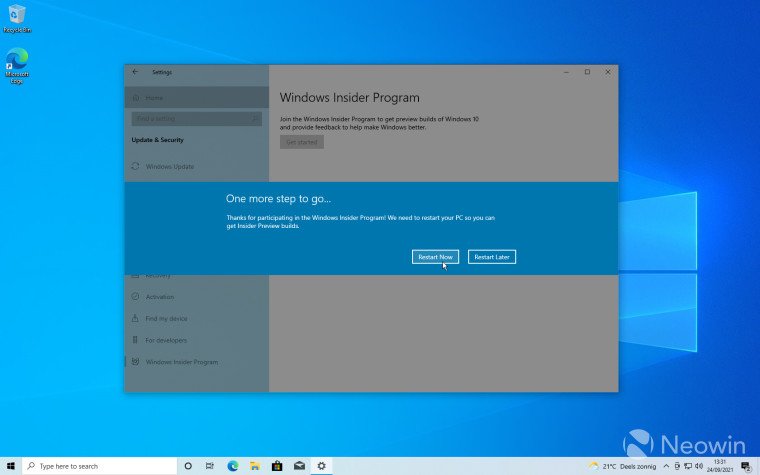The image size is (760, 475).
Task: Click the volume speaker icon in tray
Action: click(699, 466)
